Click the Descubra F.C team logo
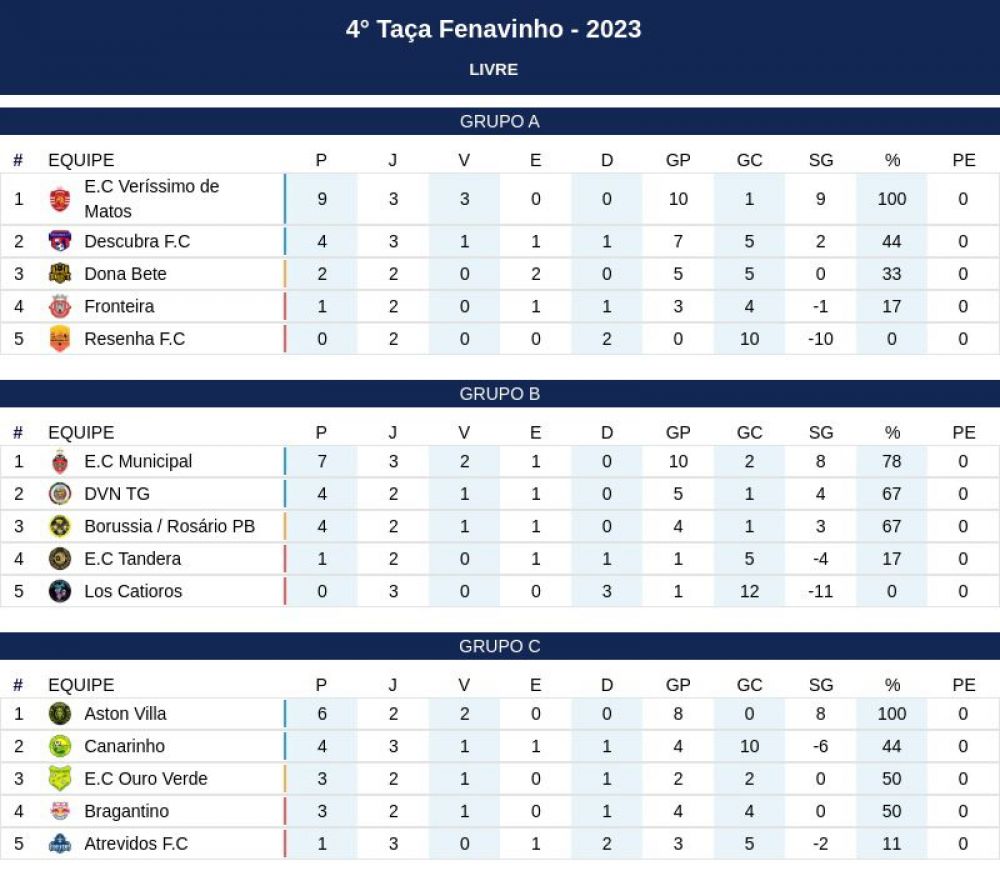Viewport: 1000px width, 871px height. pyautogui.click(x=60, y=241)
